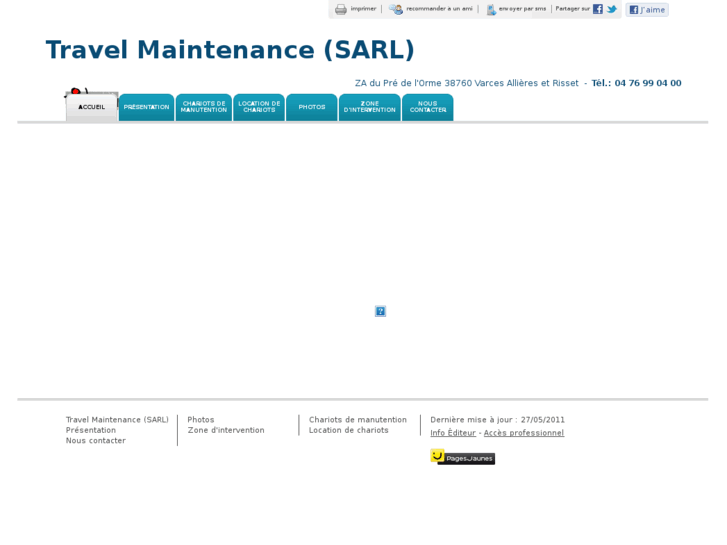Open the Photos navigation tab
The image size is (727, 545).
click(312, 107)
